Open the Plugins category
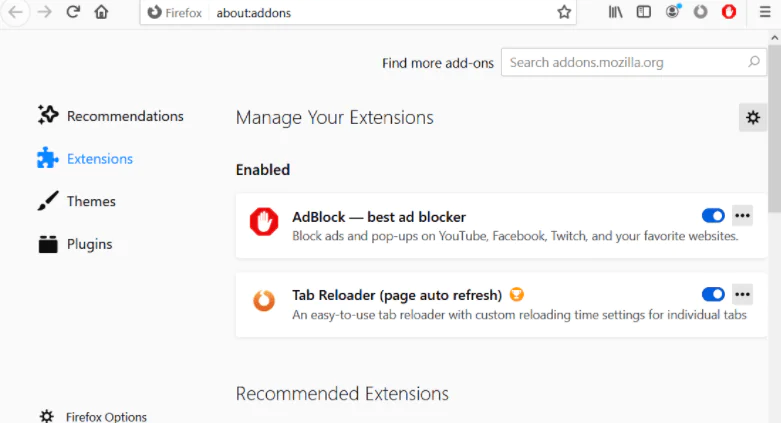Image resolution: width=781 pixels, height=423 pixels. (89, 244)
